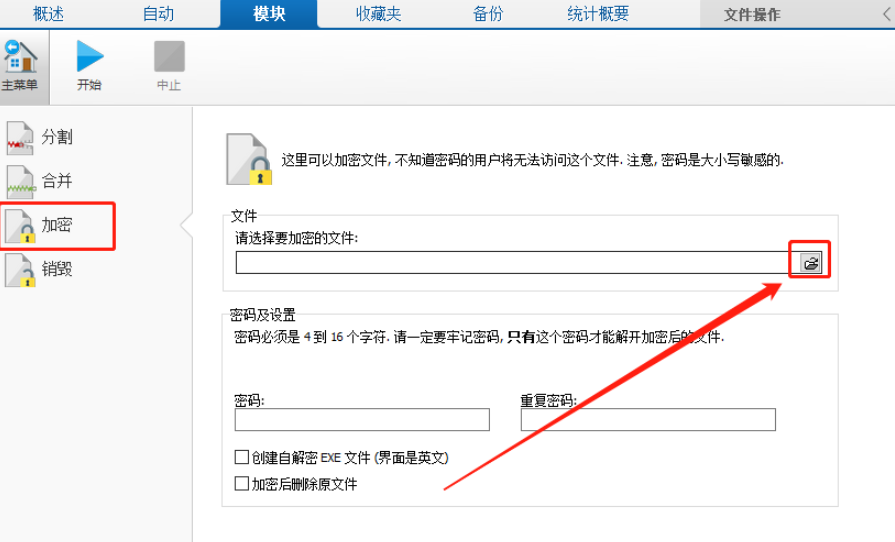Open the 收藏夹 tab
This screenshot has height=542, width=895.
click(x=378, y=14)
